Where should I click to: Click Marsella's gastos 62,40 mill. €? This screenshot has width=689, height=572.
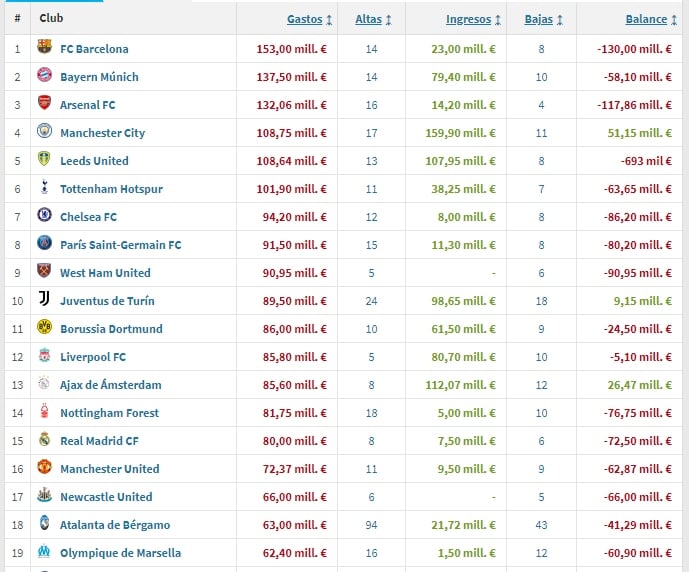pyautogui.click(x=295, y=553)
